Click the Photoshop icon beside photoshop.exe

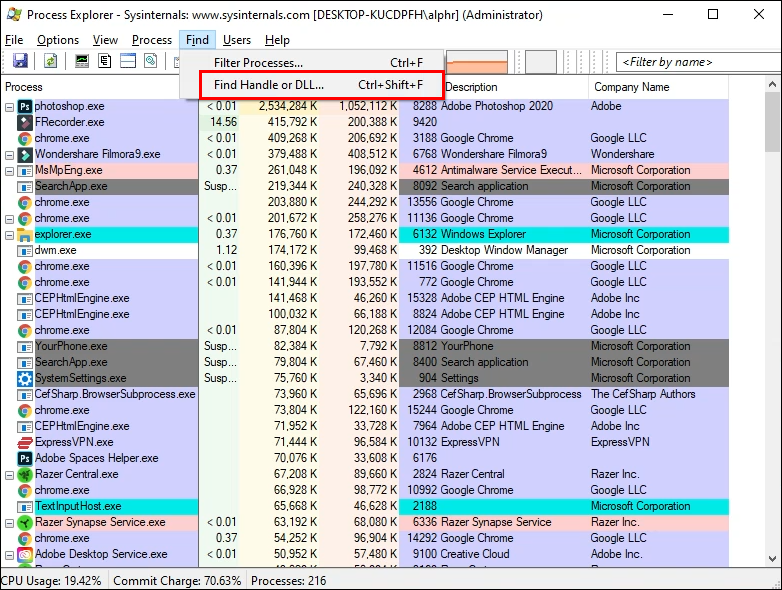pos(25,106)
